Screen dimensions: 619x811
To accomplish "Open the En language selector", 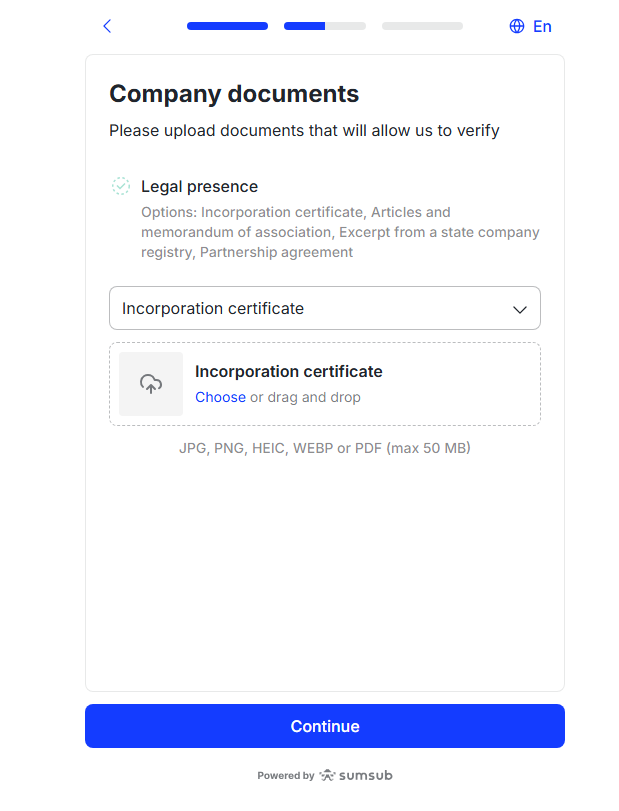I will [x=542, y=26].
